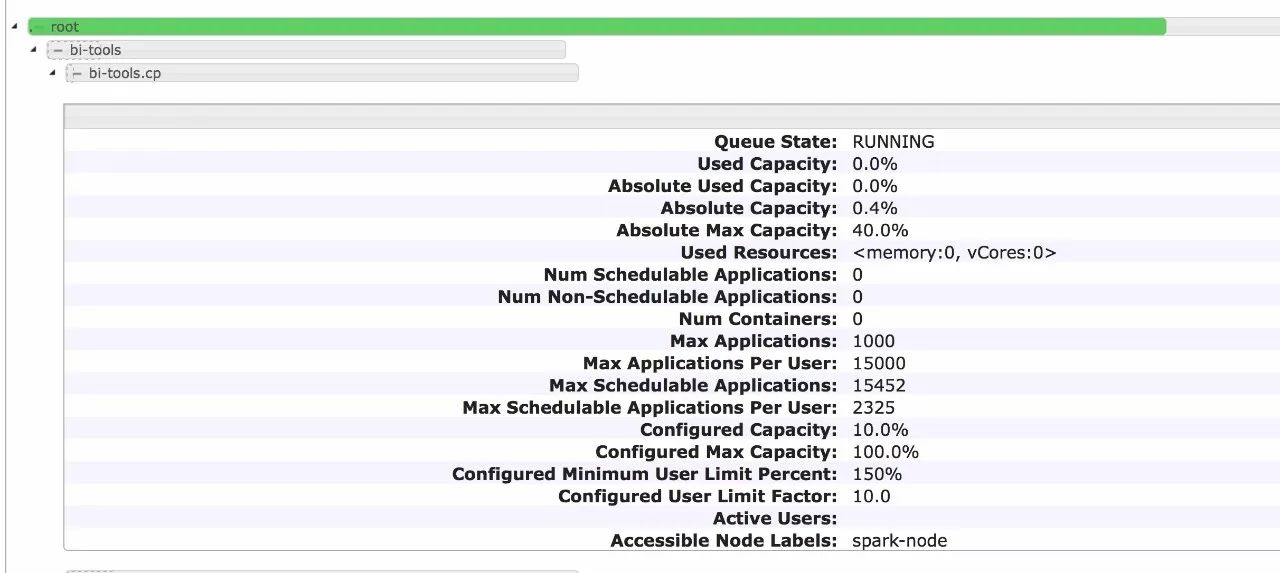
Task: Click the Queue State label
Action: [x=775, y=142]
